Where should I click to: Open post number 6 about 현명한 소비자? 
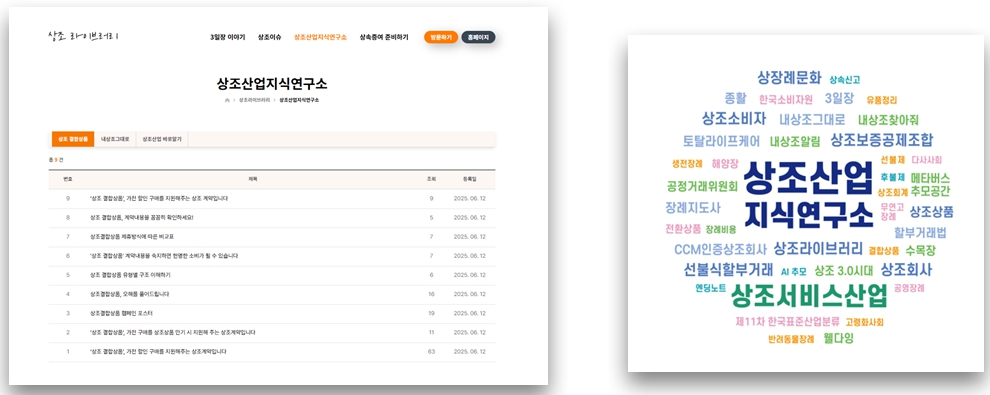pyautogui.click(x=164, y=256)
